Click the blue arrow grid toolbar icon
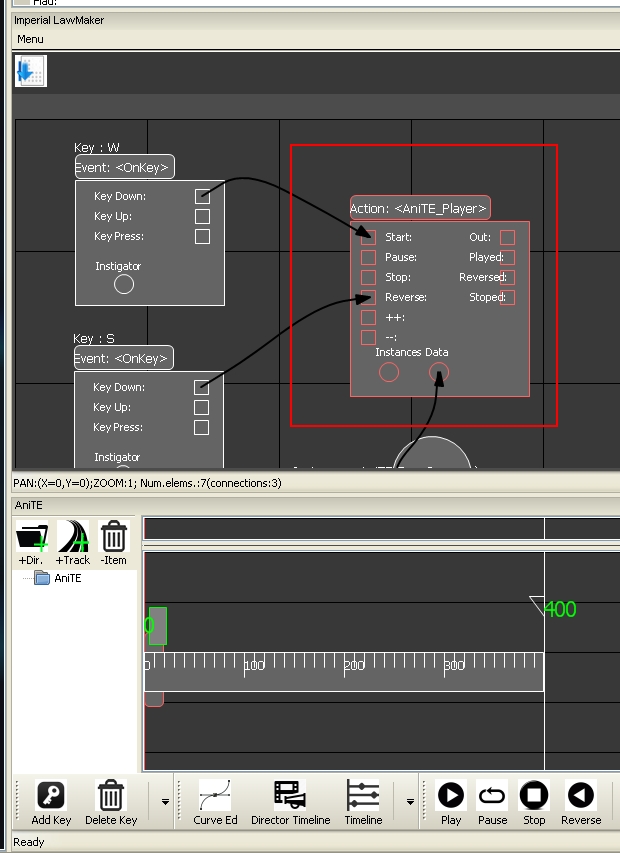This screenshot has width=620, height=853. pos(30,71)
